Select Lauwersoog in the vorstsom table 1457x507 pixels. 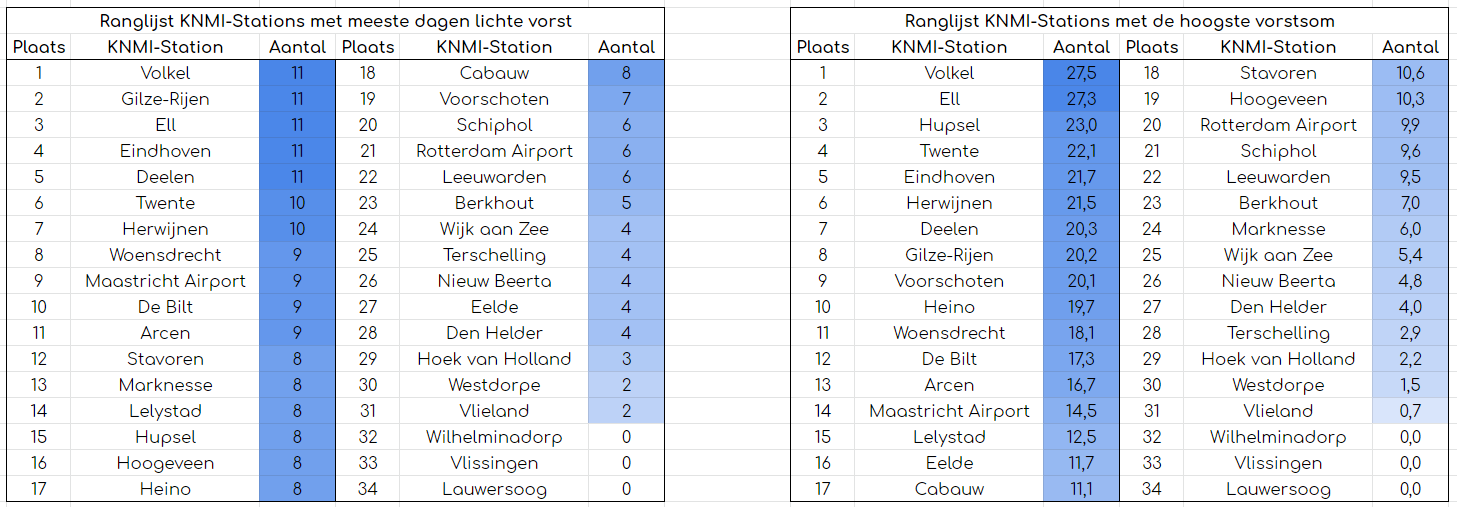pyautogui.click(x=1278, y=489)
